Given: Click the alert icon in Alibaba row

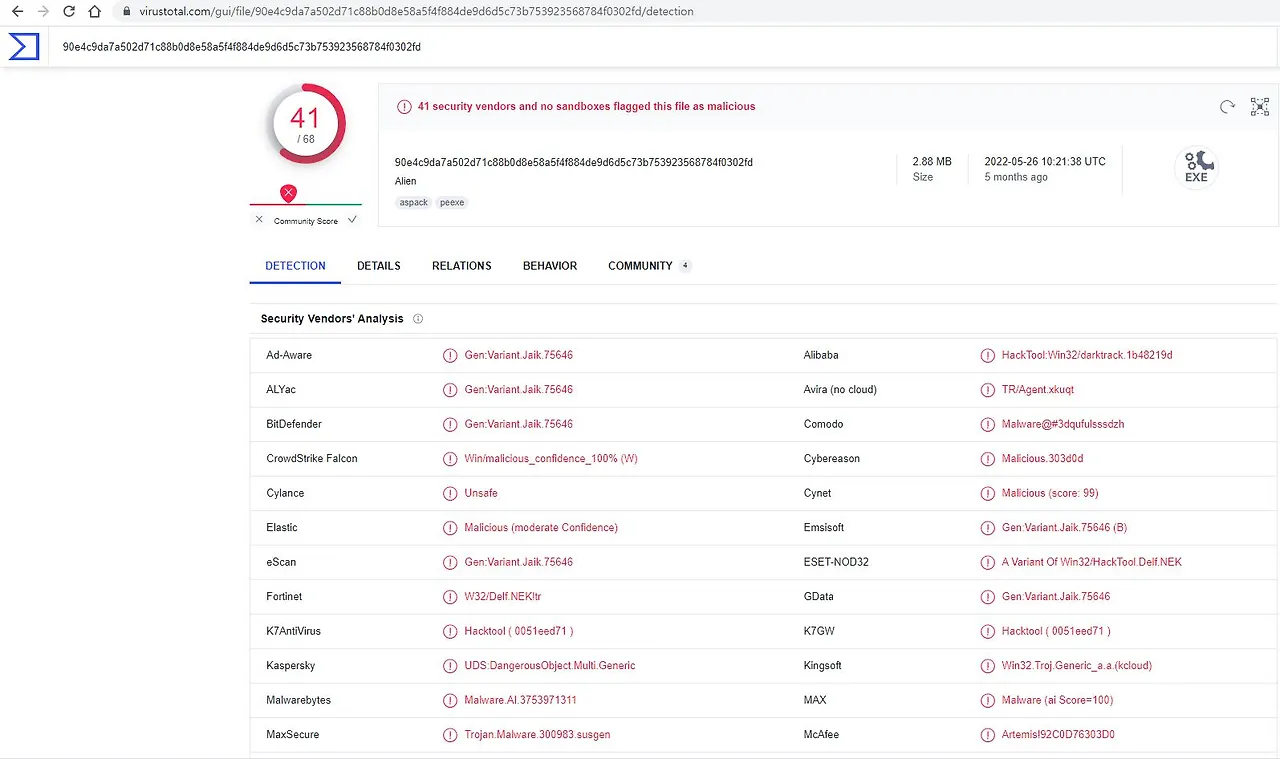Looking at the screenshot, I should click(988, 355).
